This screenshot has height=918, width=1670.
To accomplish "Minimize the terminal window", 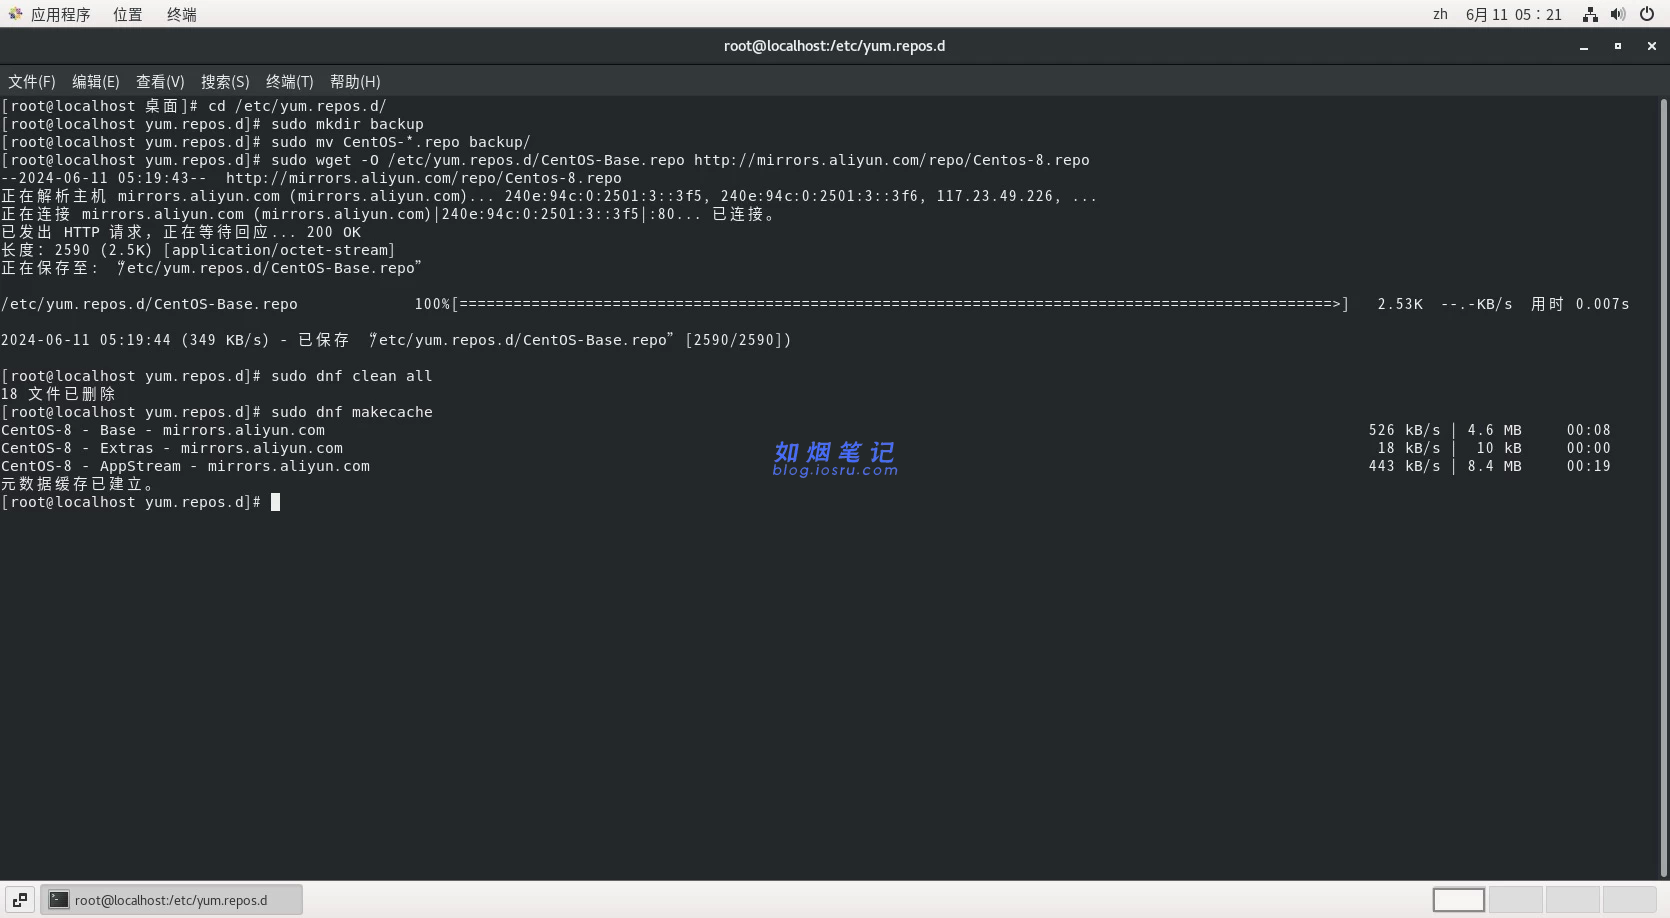I will (1584, 46).
